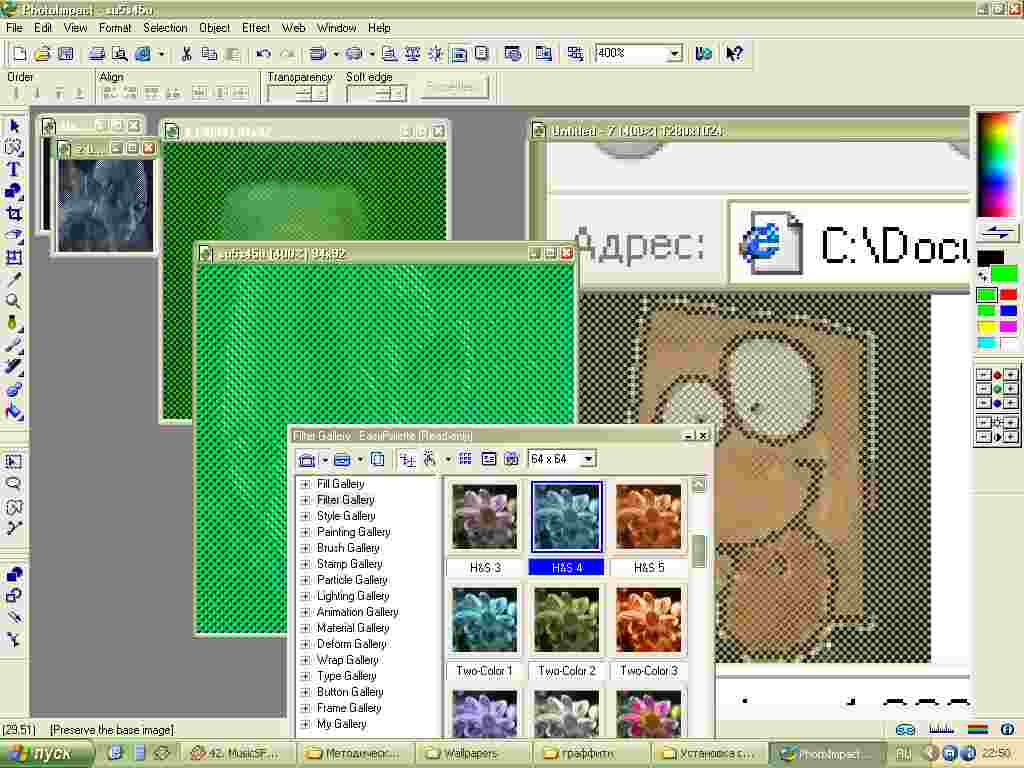
Task: Select the Two-Color 3 filter thumbnail
Action: pos(648,620)
